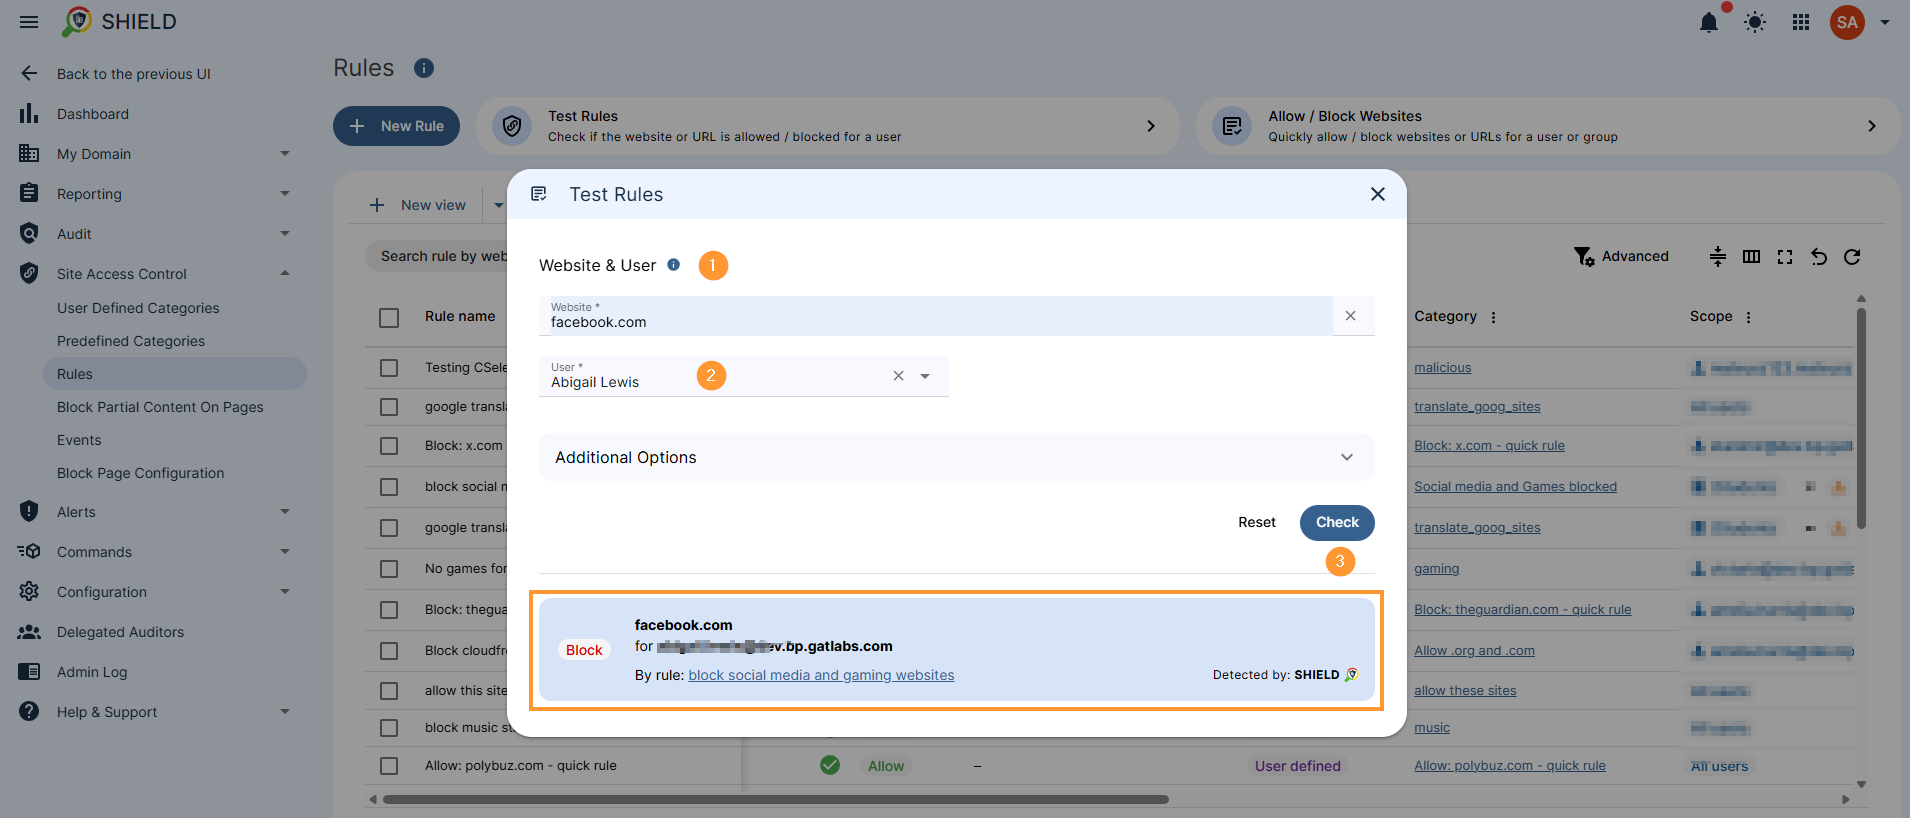Click the New Rule button
The height and width of the screenshot is (818, 1910).
click(396, 126)
